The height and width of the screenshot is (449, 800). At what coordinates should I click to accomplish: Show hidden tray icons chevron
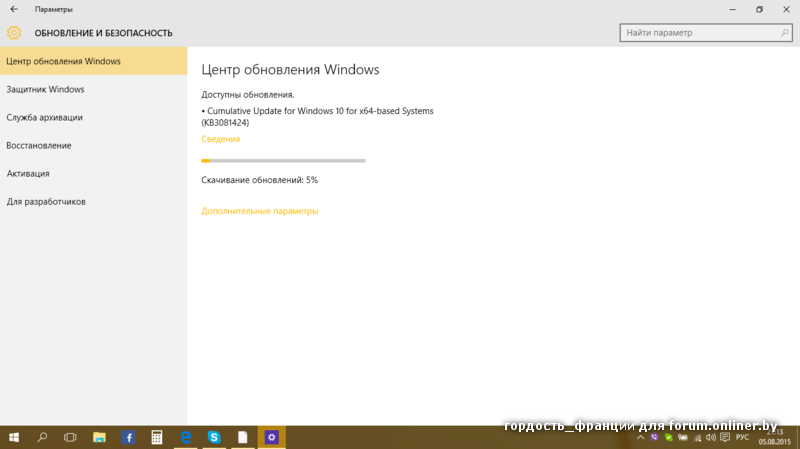[x=641, y=437]
